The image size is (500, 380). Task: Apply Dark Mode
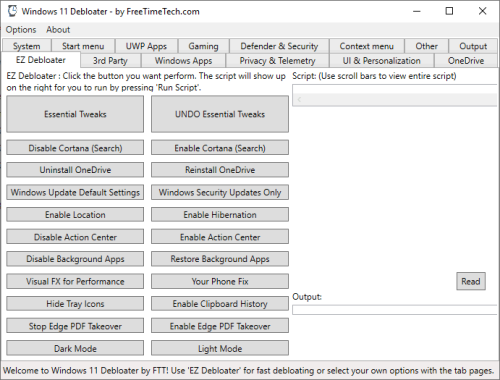click(x=75, y=348)
